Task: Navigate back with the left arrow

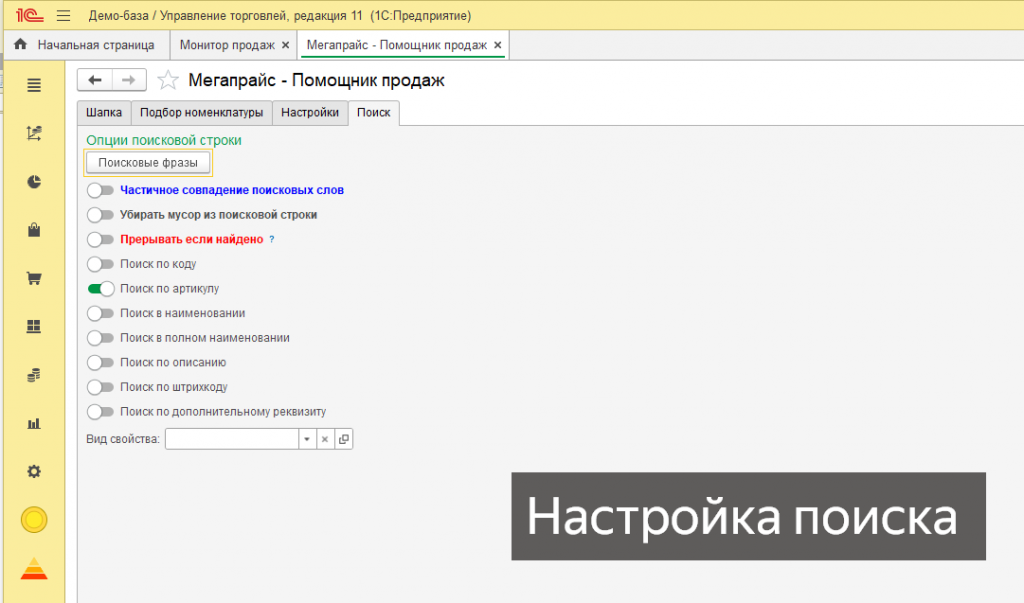Action: coord(95,80)
